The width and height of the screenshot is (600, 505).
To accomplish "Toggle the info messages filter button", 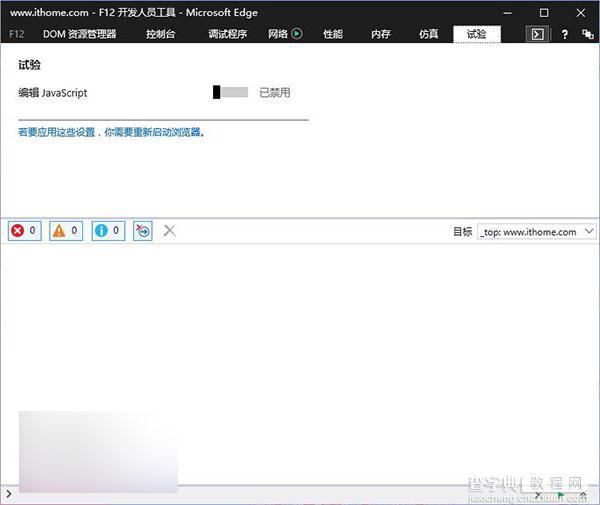I will coord(108,230).
